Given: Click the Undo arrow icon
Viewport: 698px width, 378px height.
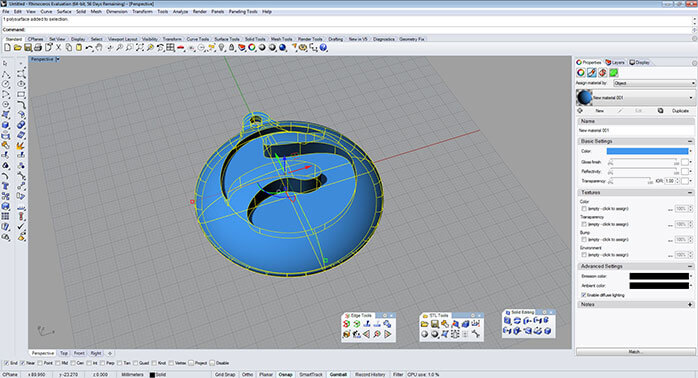Looking at the screenshot, I should click(x=89, y=48).
